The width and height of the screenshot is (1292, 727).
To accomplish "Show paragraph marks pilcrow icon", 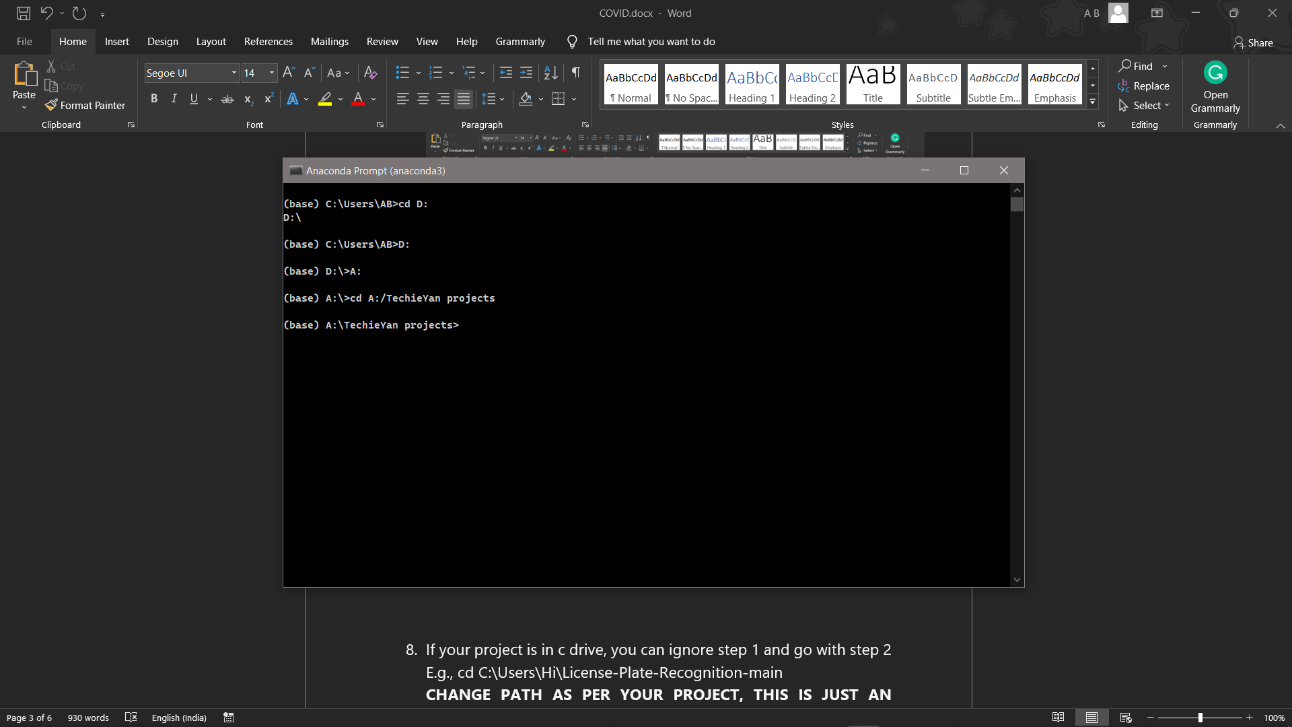I will [576, 73].
